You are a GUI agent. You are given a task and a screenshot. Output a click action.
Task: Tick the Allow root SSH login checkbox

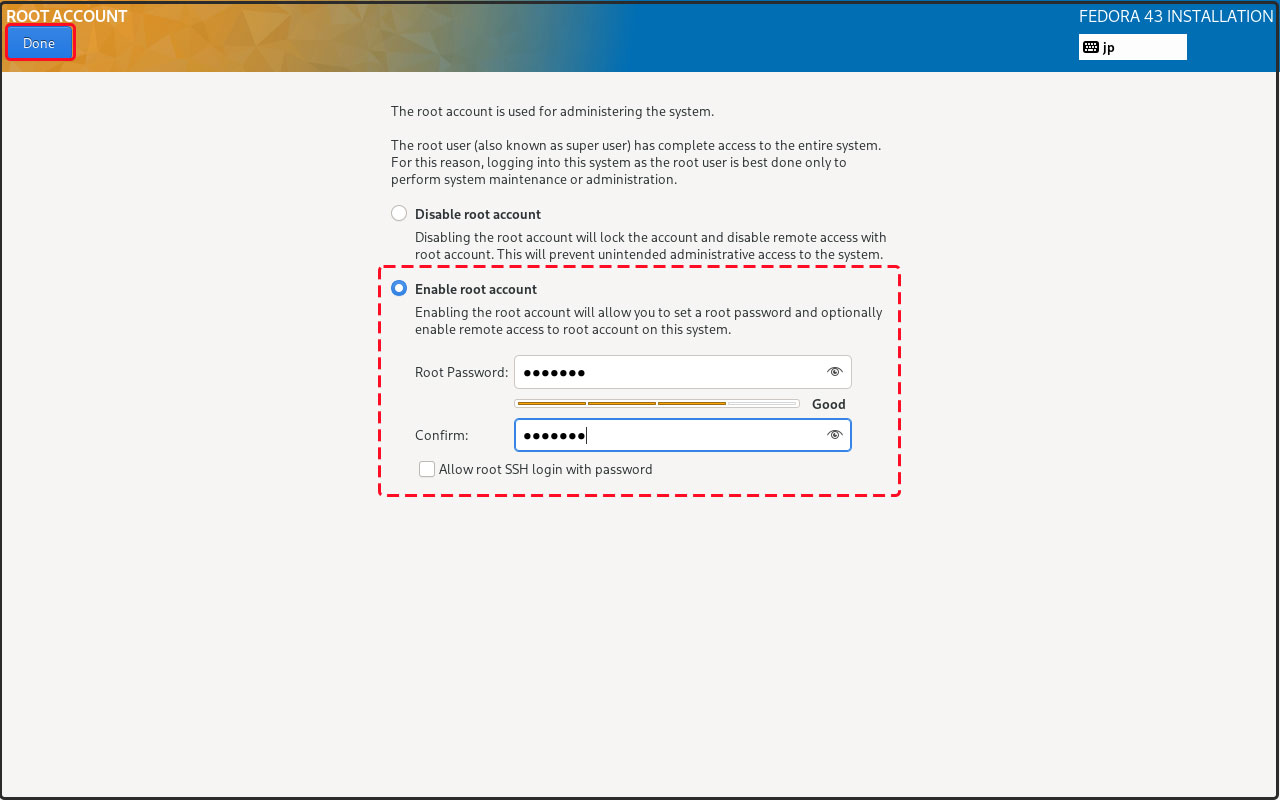click(427, 469)
